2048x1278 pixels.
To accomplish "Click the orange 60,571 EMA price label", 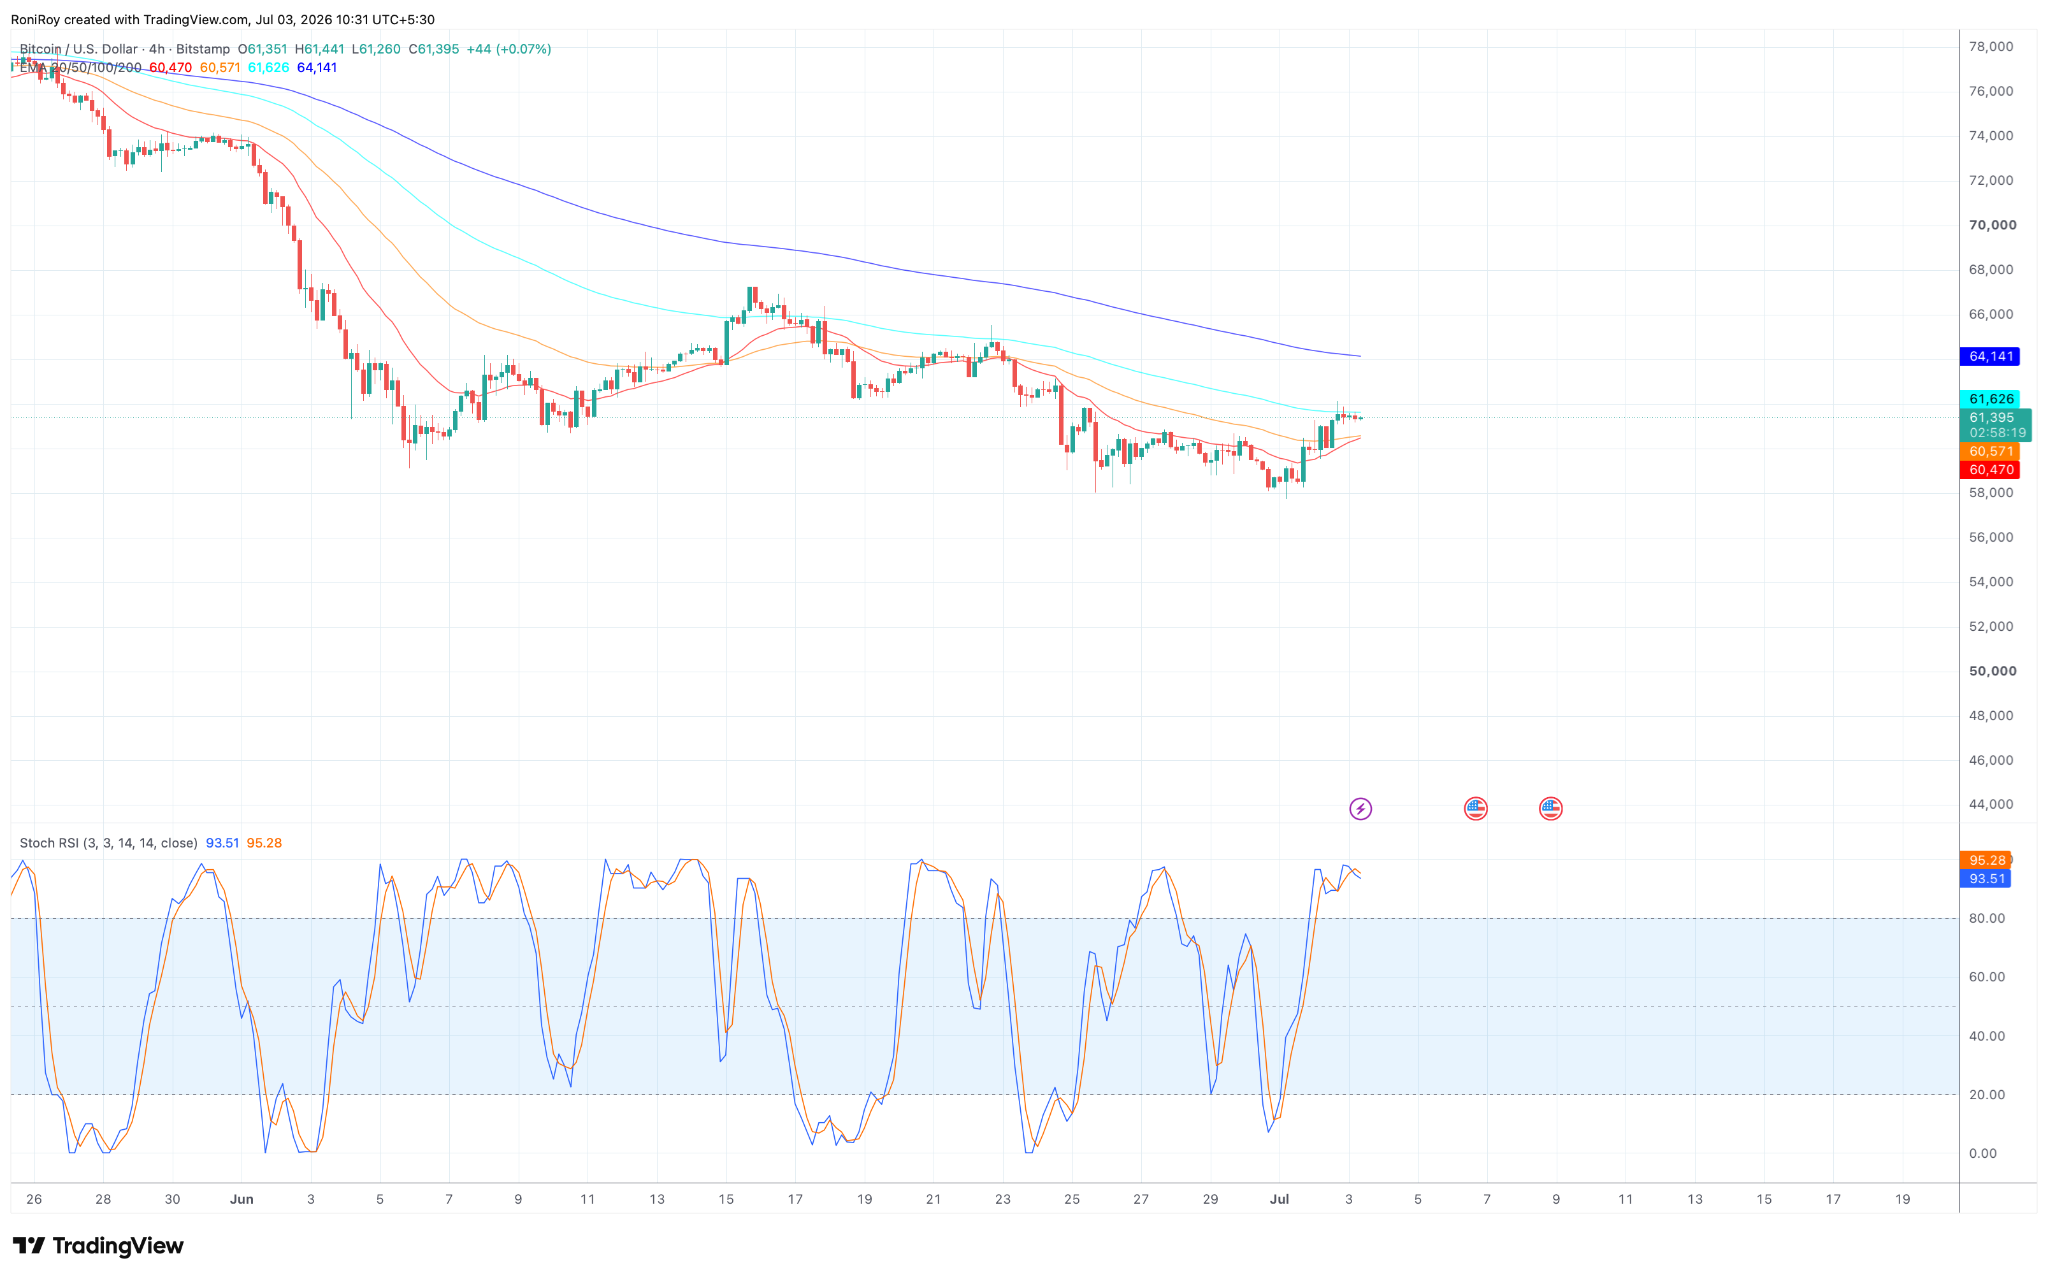I will tap(1991, 451).
